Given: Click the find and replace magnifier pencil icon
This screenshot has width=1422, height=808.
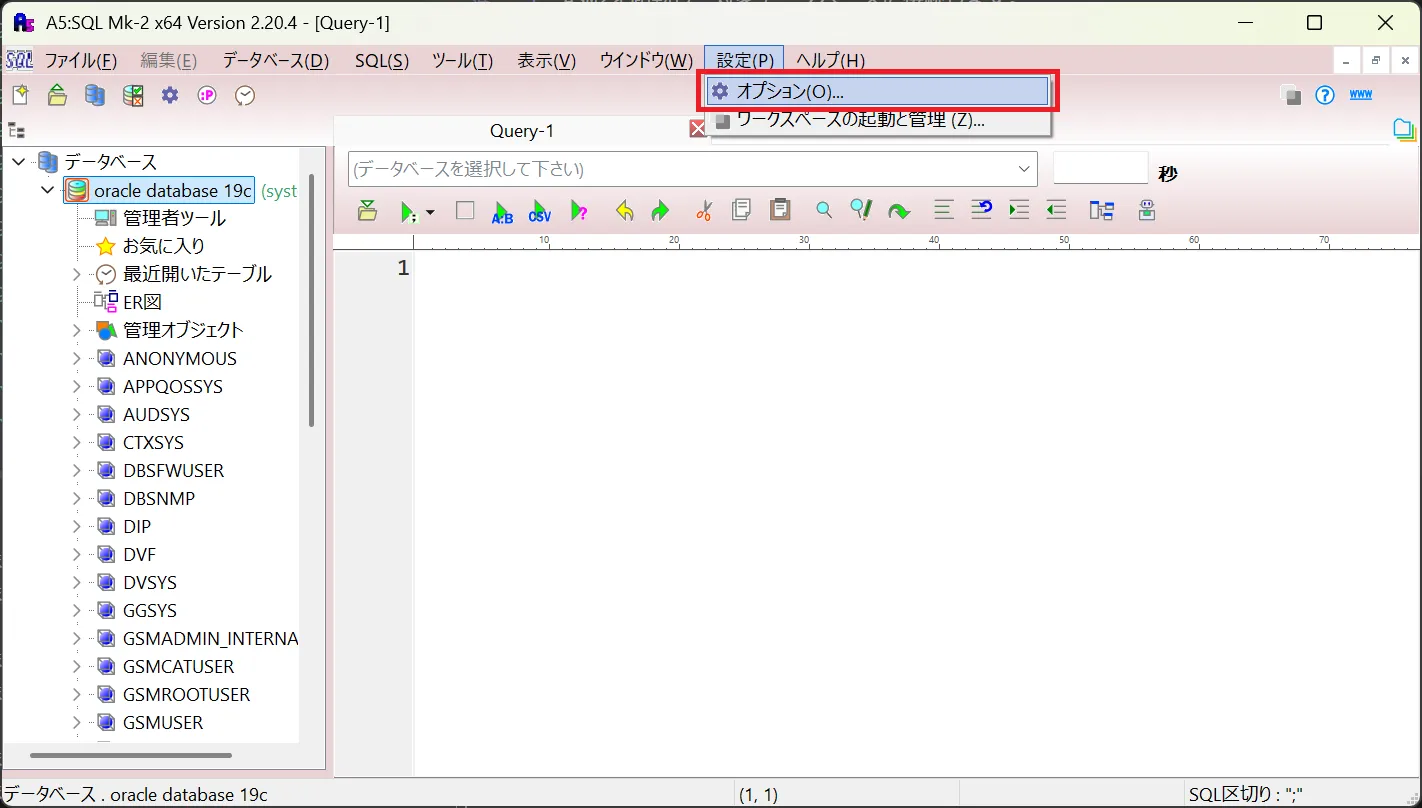Looking at the screenshot, I should tap(861, 211).
